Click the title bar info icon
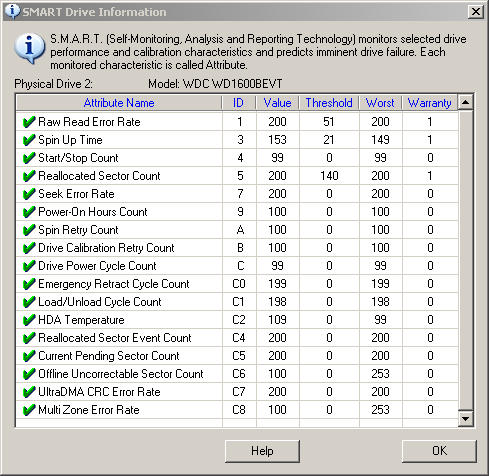489x476 pixels. 12,11
